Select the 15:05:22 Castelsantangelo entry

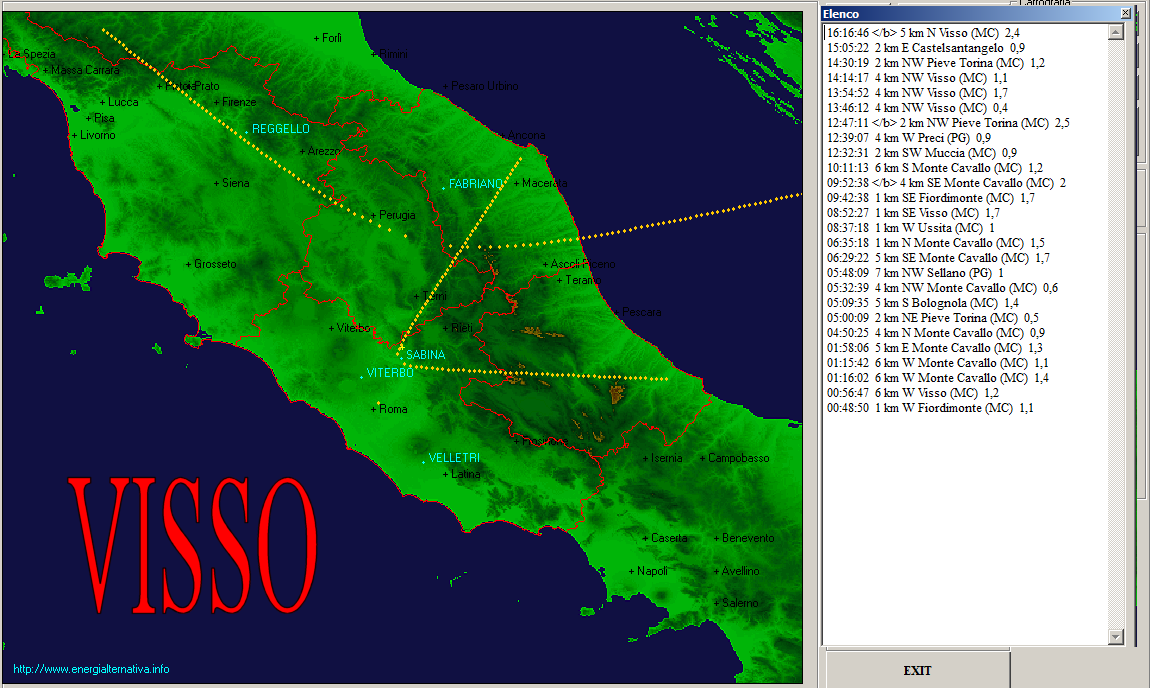(x=926, y=48)
